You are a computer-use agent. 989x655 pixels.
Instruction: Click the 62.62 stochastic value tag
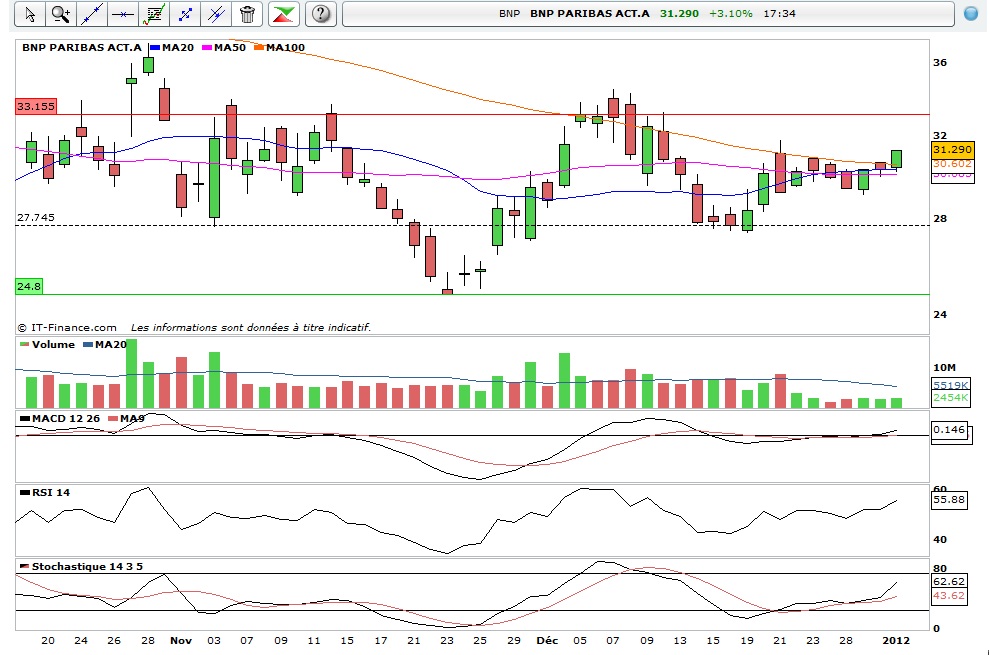coord(949,581)
